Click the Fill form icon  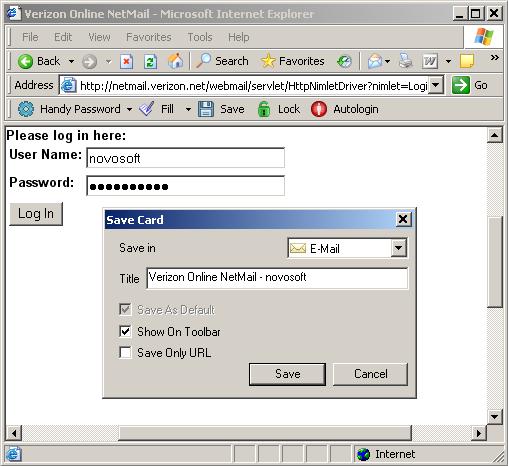[146, 109]
